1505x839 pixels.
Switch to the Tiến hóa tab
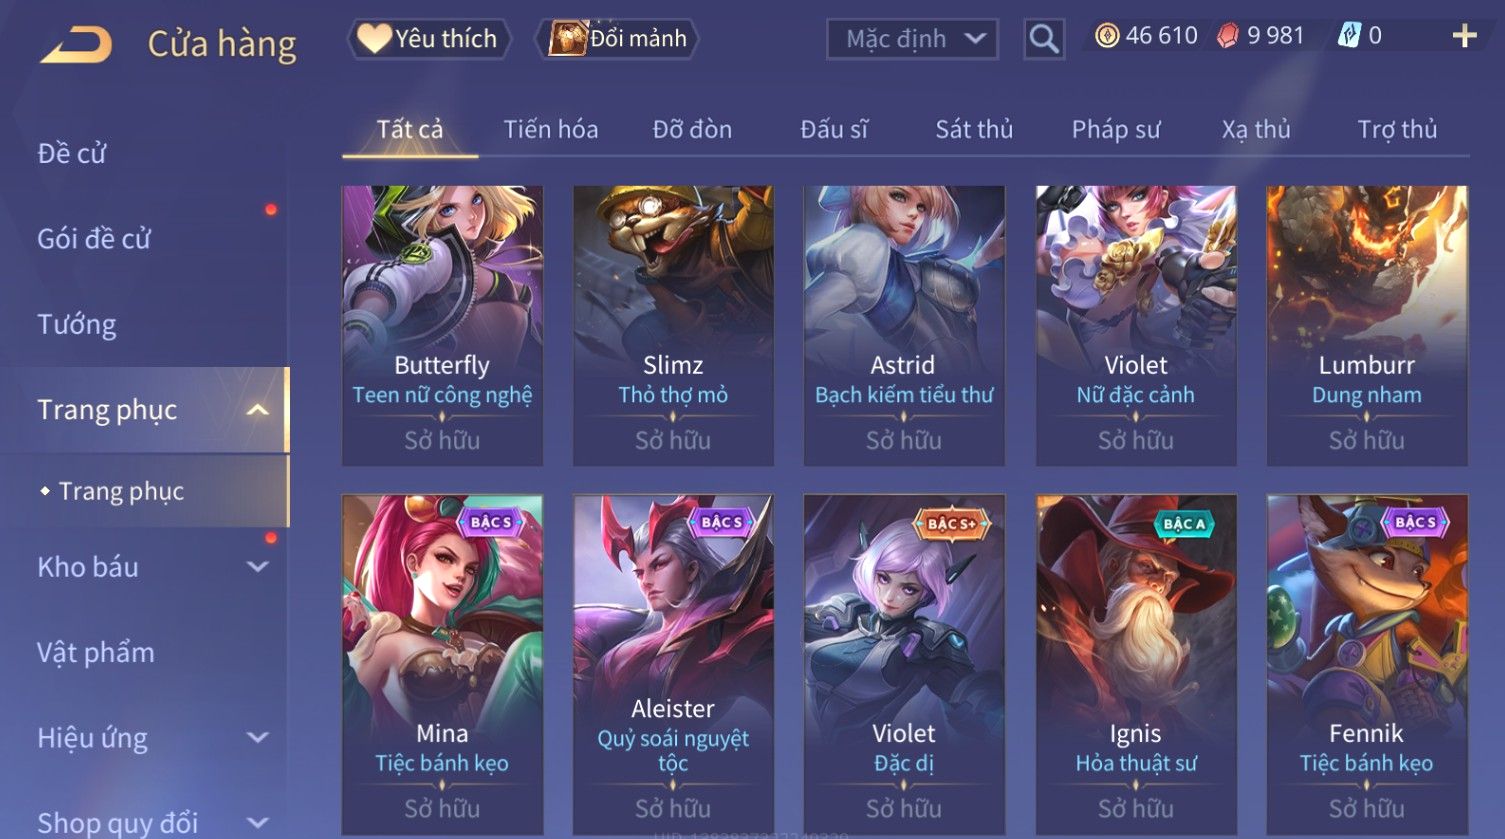[551, 129]
